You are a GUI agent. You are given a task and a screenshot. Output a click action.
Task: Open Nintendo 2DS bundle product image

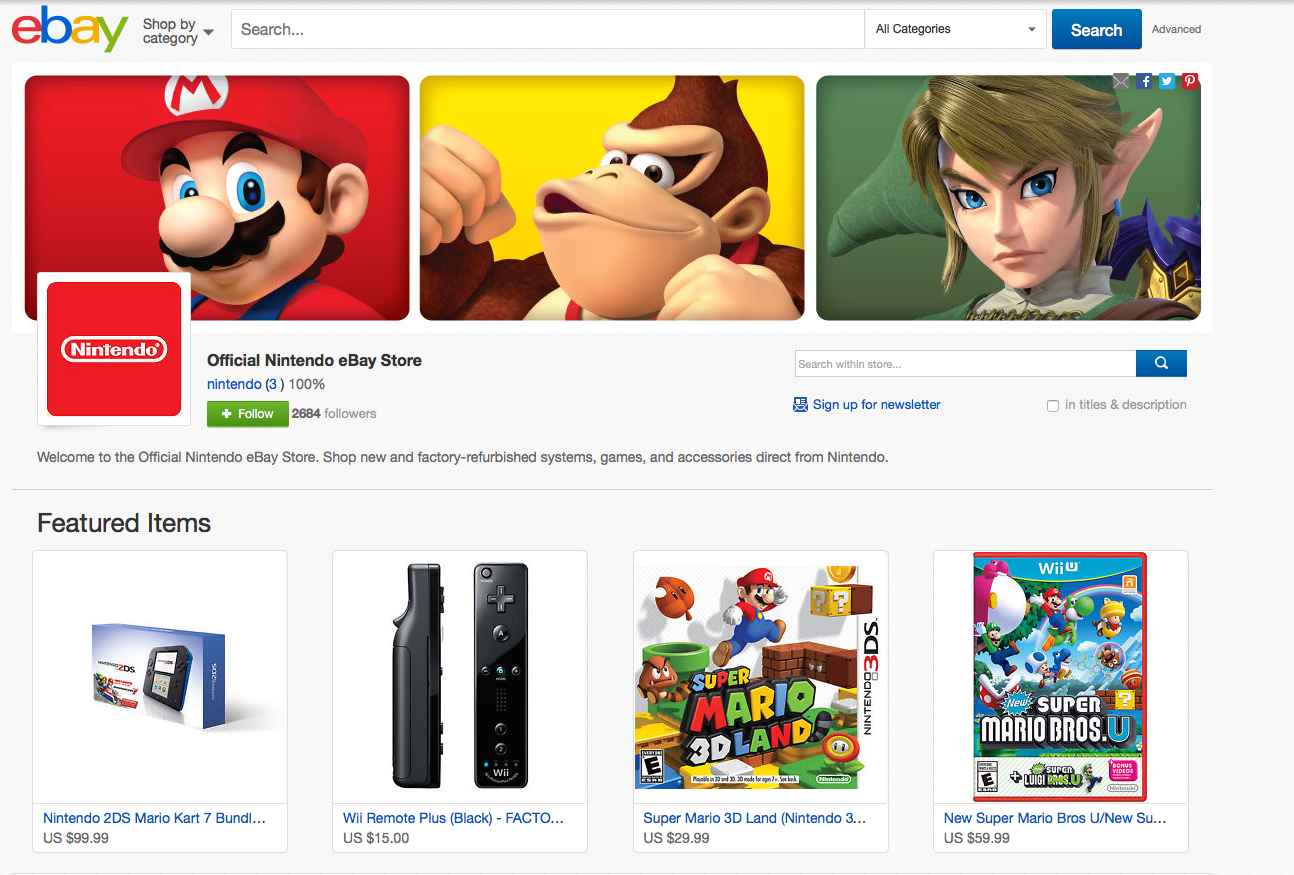pyautogui.click(x=160, y=677)
